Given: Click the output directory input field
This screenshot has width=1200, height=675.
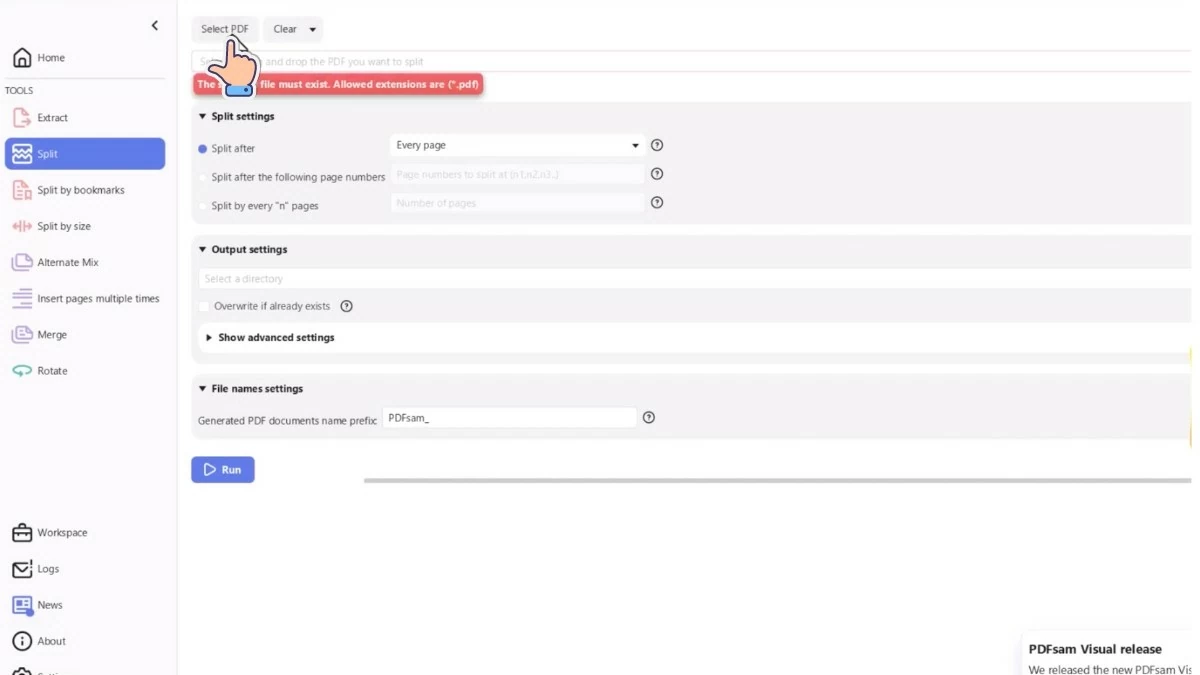Looking at the screenshot, I should point(690,279).
